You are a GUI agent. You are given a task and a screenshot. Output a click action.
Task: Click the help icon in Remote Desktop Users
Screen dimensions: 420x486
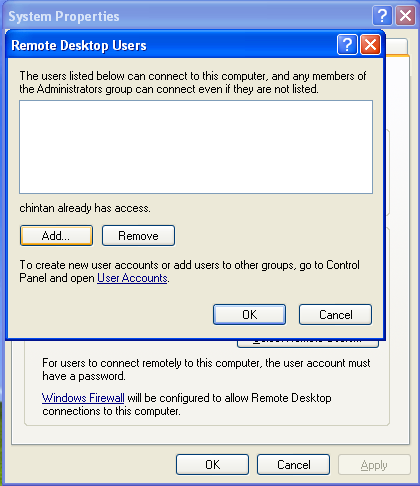pos(347,44)
